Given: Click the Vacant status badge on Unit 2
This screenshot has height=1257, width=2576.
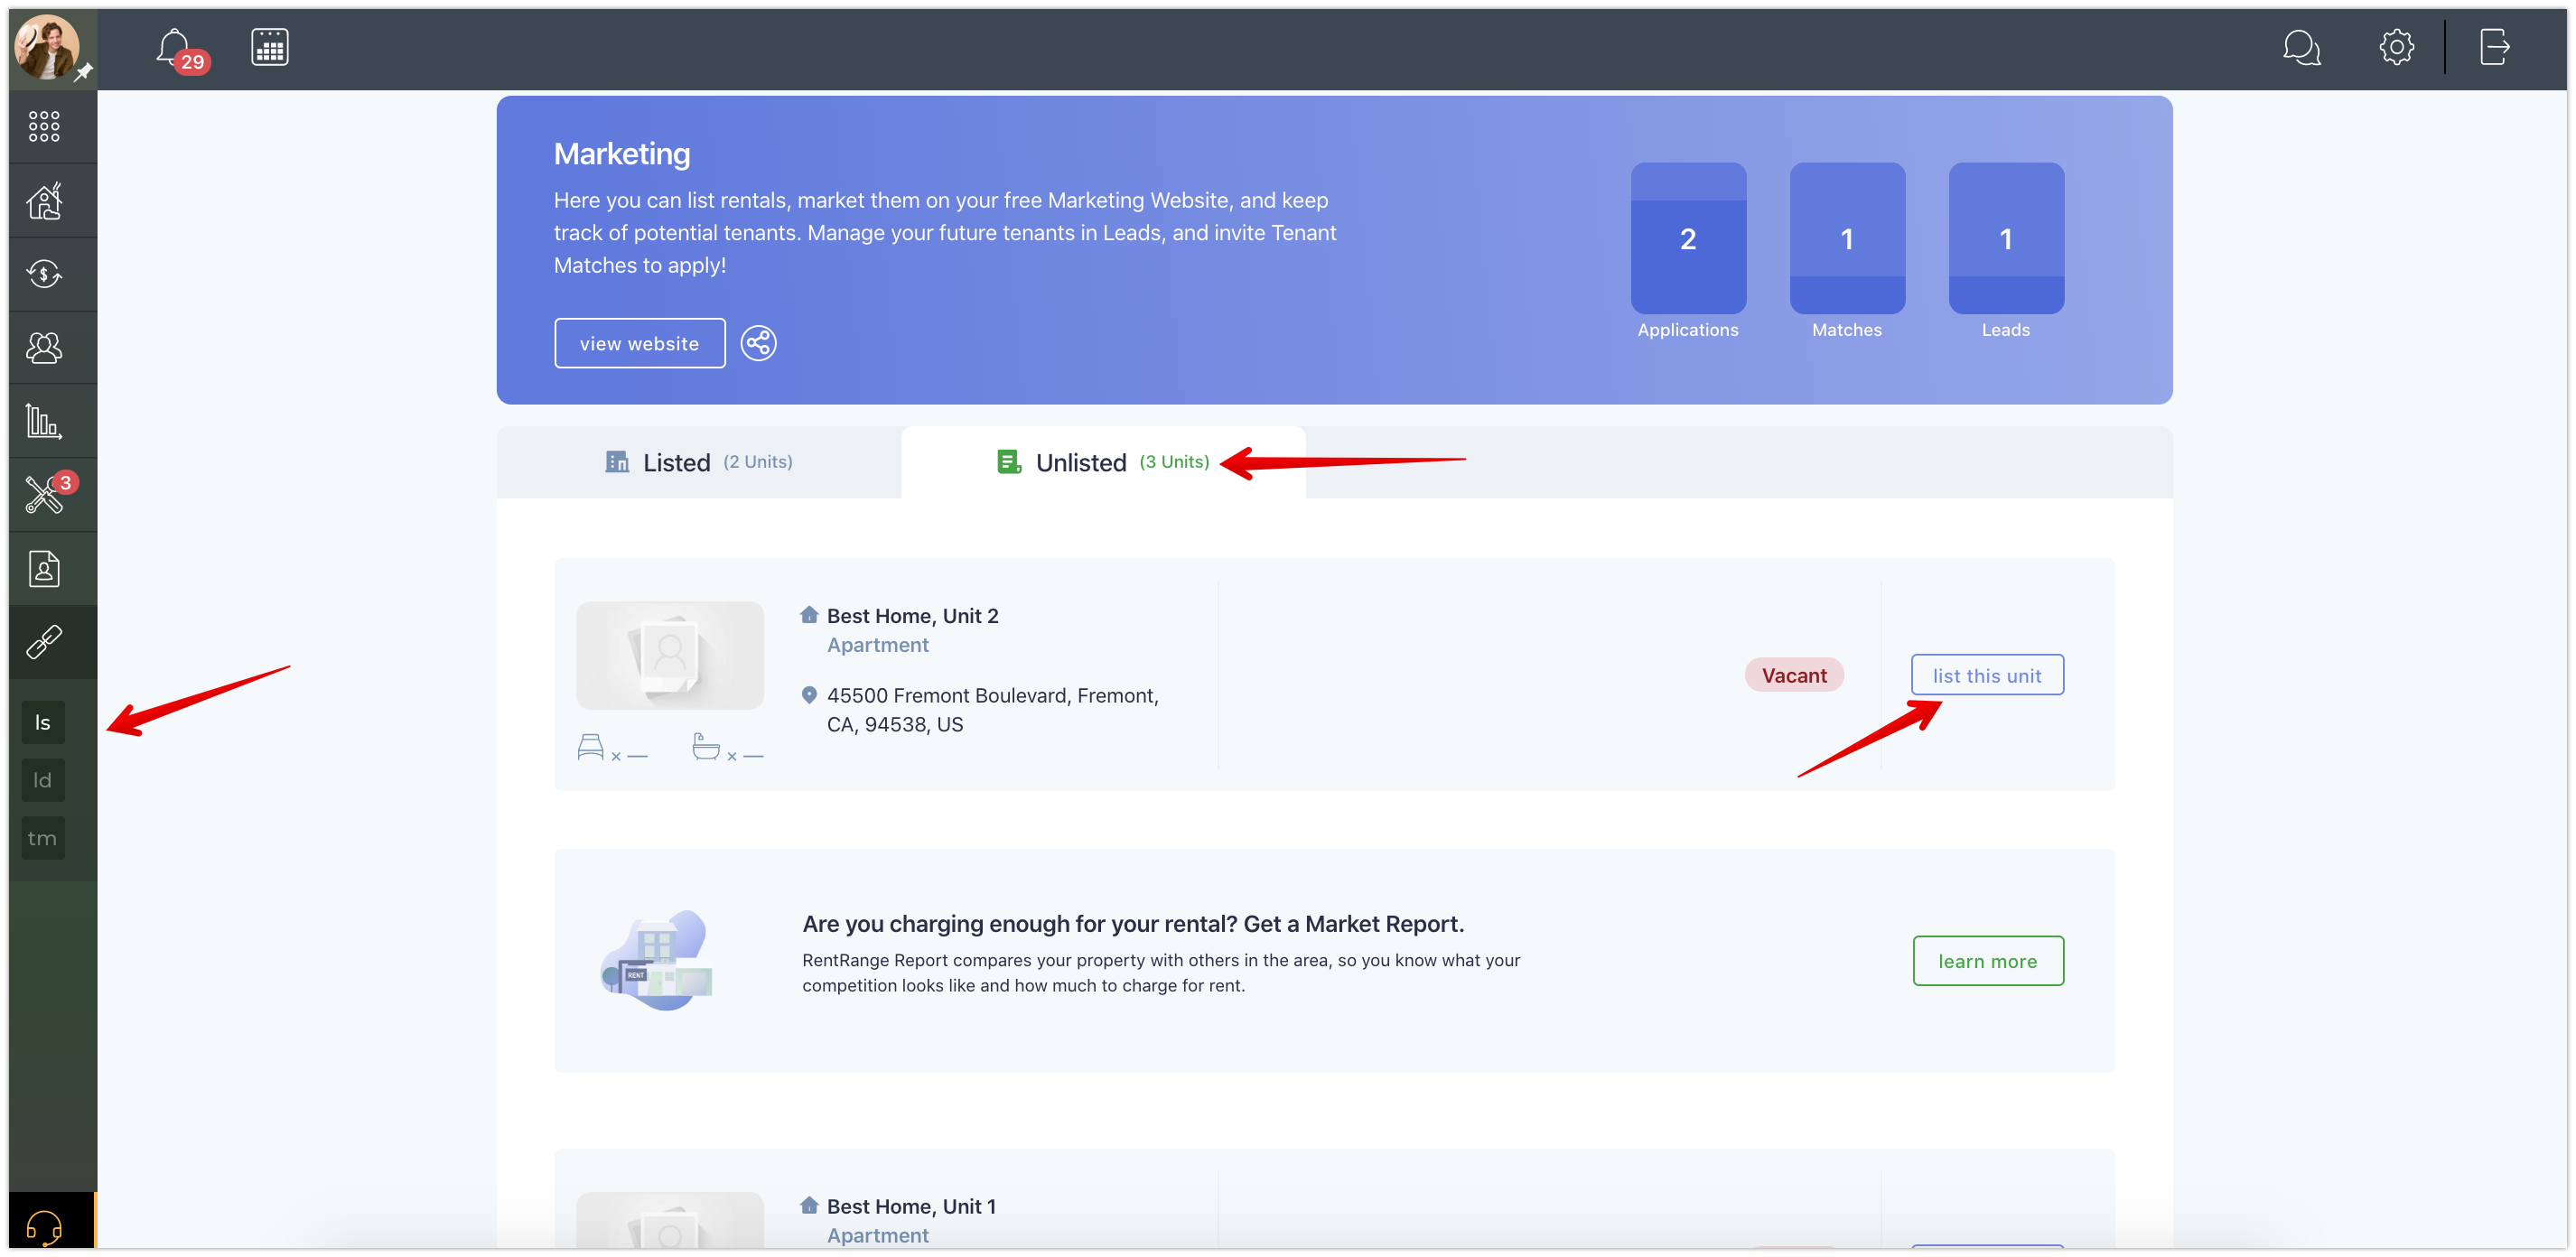Looking at the screenshot, I should coord(1794,675).
